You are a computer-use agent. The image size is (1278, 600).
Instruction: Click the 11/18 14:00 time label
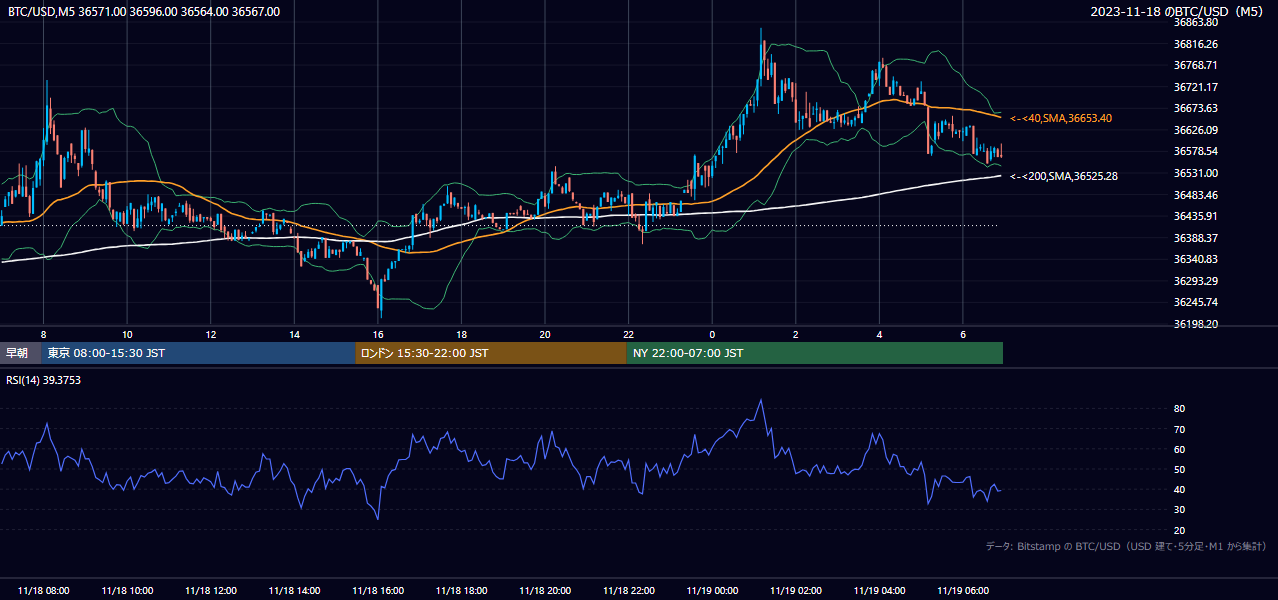click(x=294, y=591)
